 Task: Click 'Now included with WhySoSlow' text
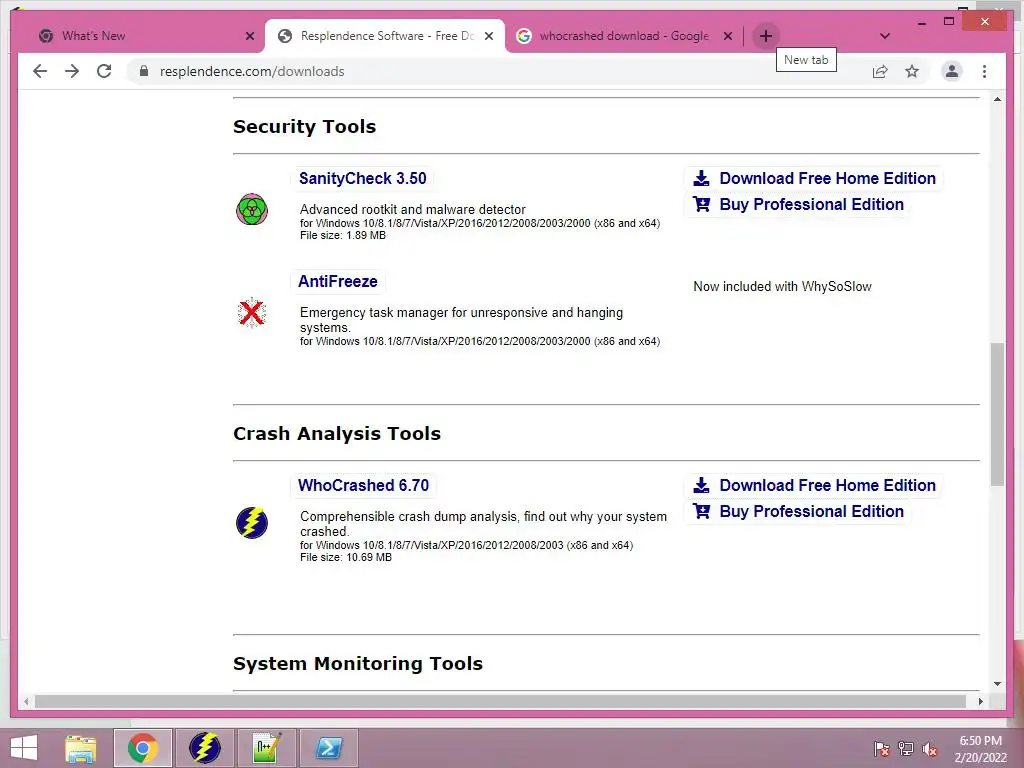782,287
